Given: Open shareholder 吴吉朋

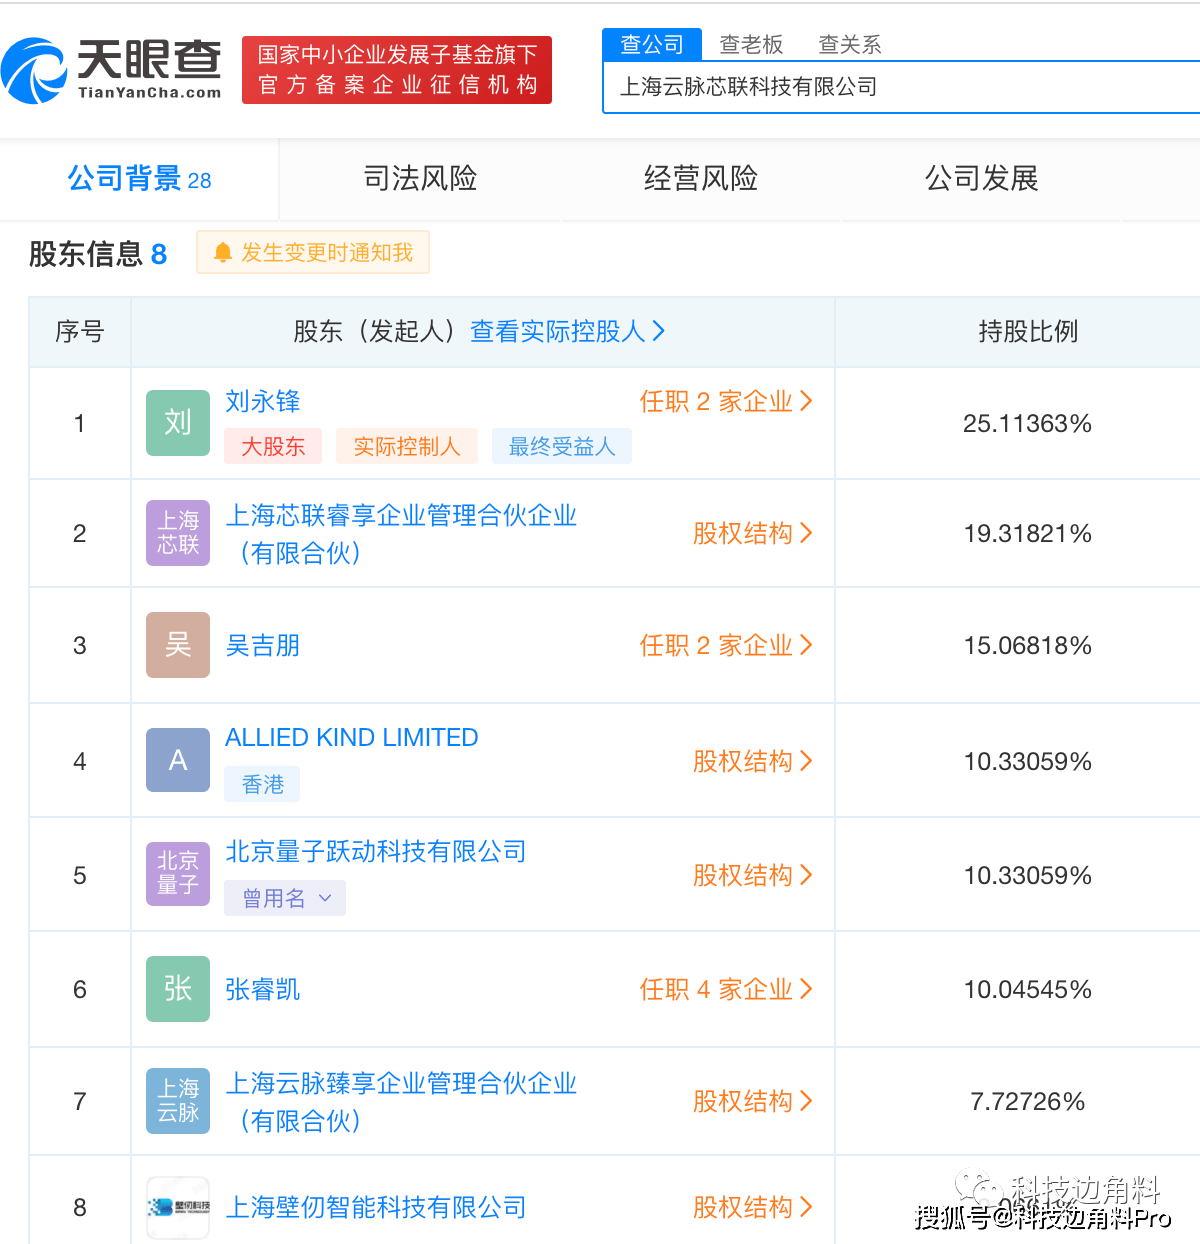Looking at the screenshot, I should 263,645.
